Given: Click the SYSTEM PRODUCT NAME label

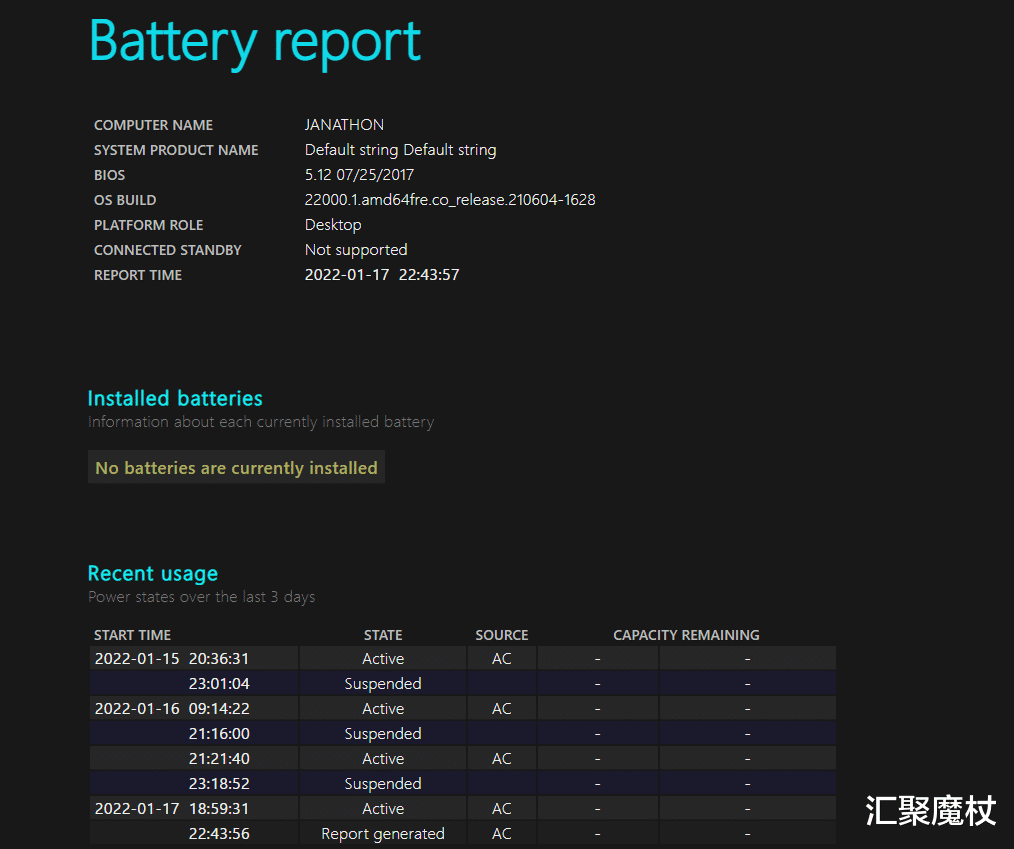Looking at the screenshot, I should [176, 150].
